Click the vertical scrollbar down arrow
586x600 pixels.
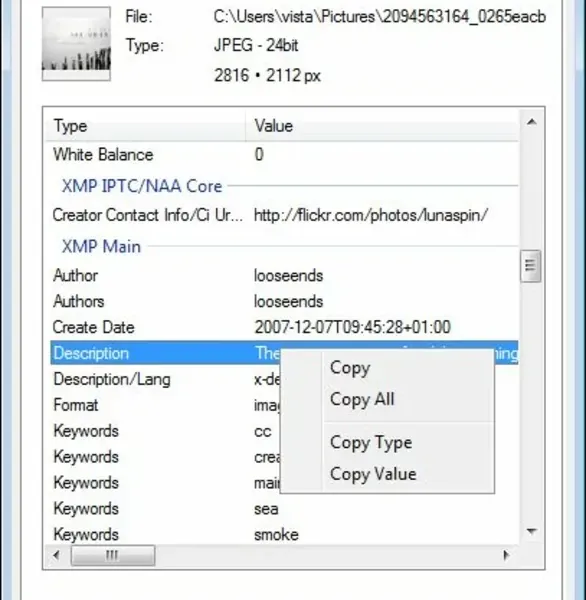click(x=531, y=531)
